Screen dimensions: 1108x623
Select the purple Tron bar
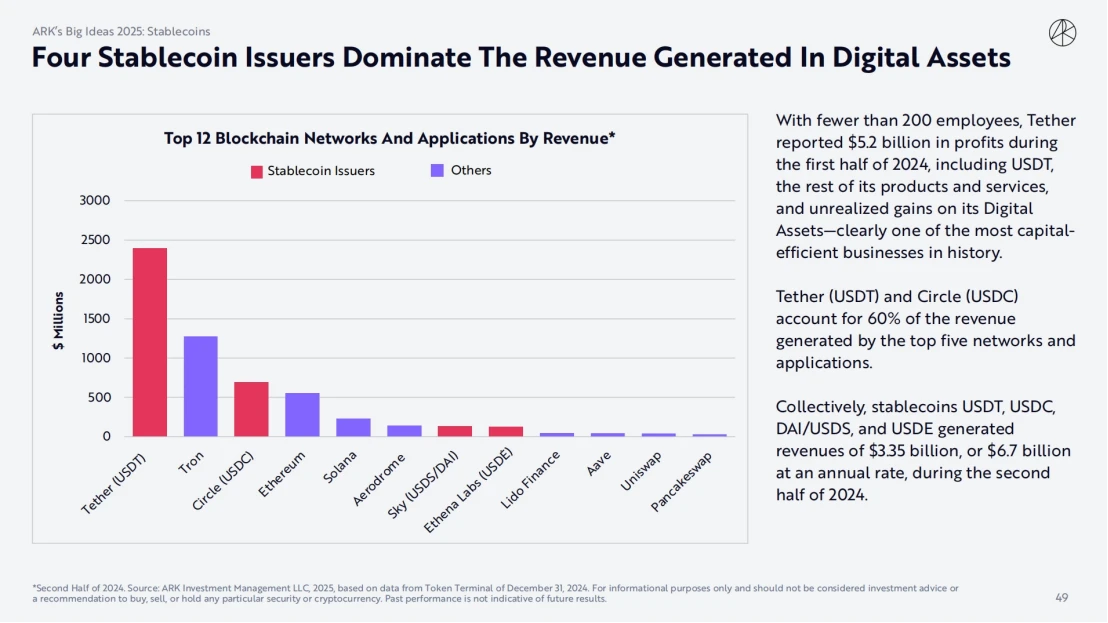coord(200,386)
